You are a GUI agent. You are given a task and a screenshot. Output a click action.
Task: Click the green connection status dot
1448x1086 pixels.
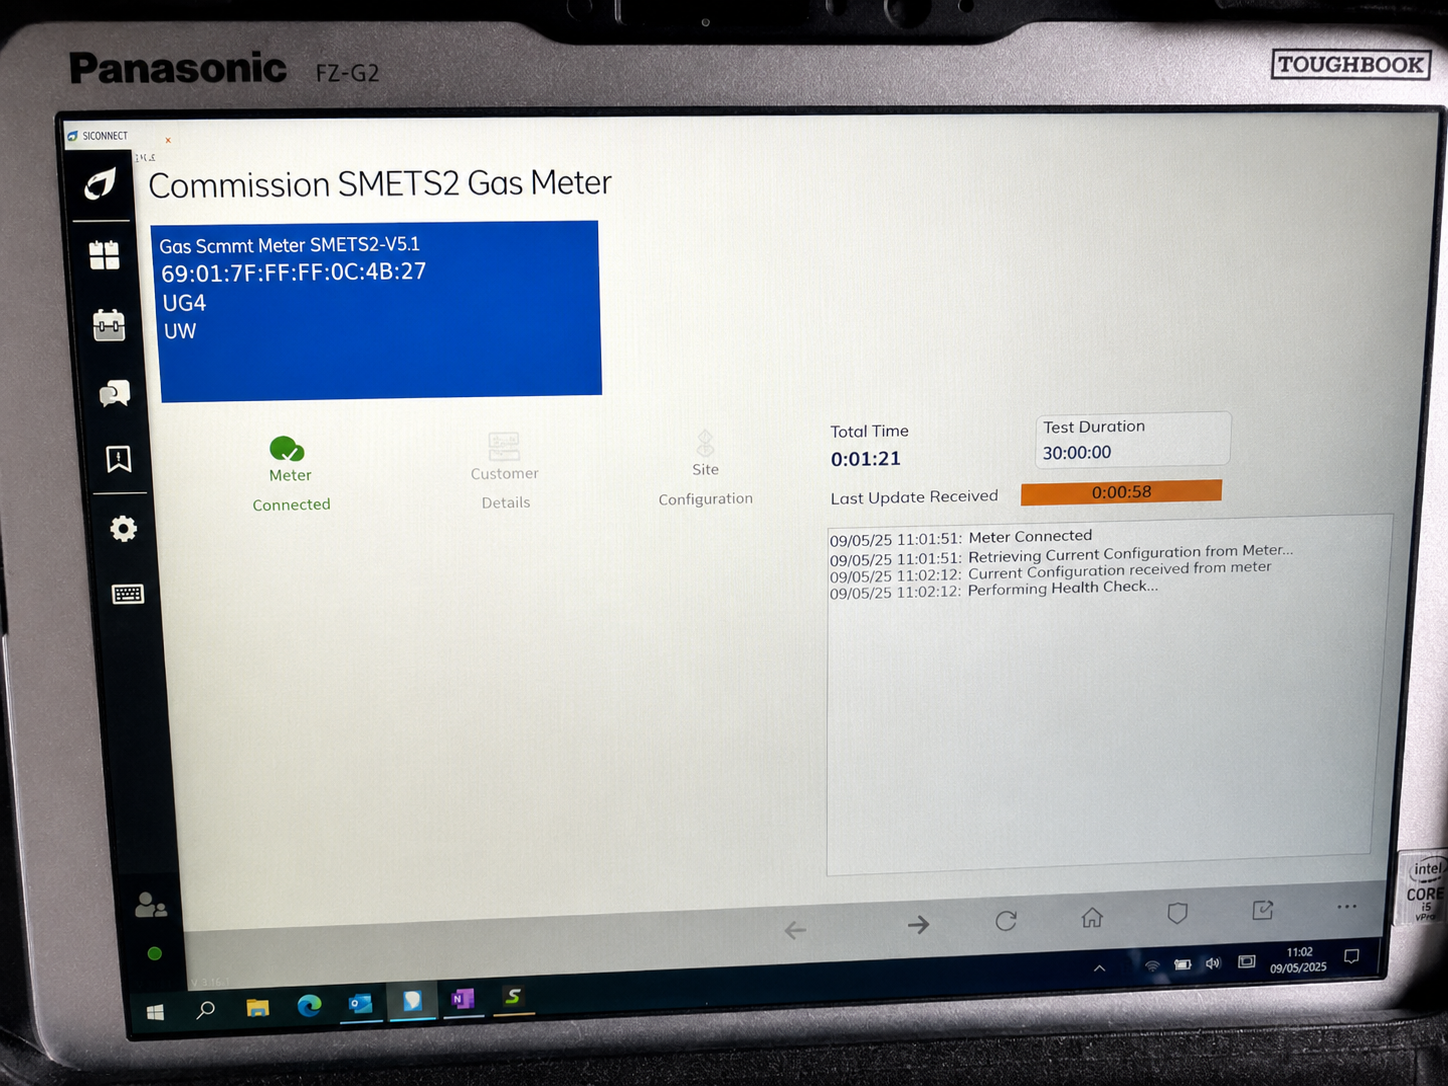tap(154, 953)
